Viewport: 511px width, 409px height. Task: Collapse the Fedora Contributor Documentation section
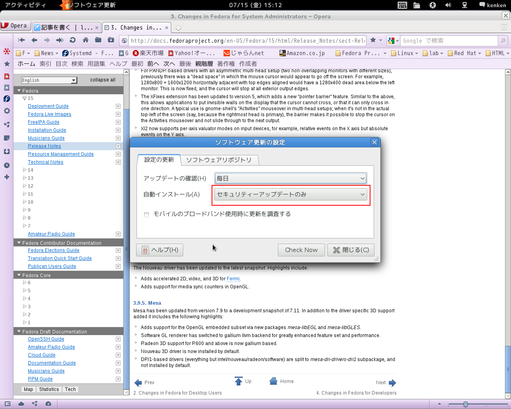(x=19, y=243)
